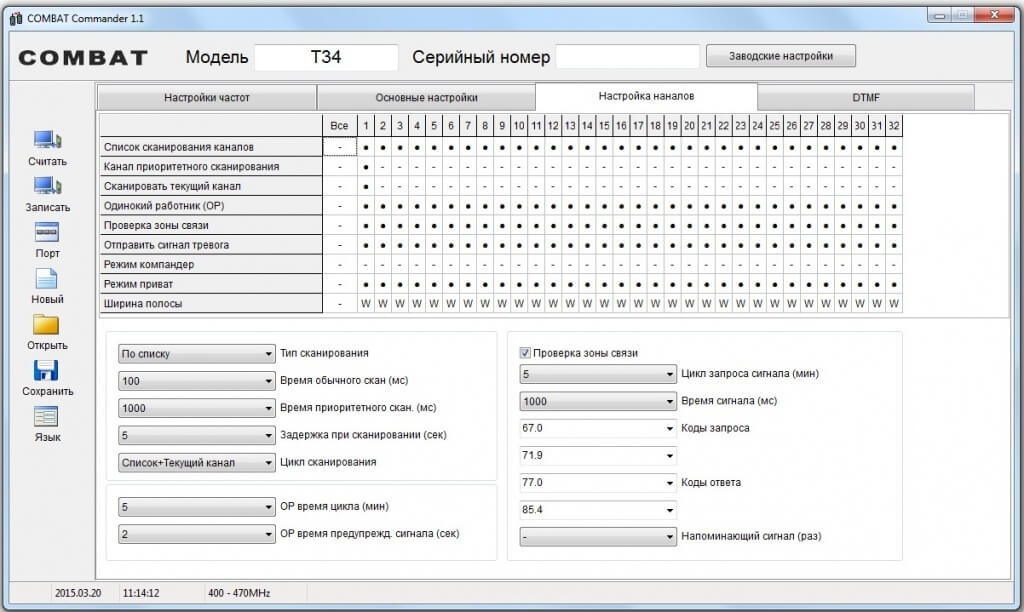The height and width of the screenshot is (612, 1024).
Task: Open the Тип сканирования dropdown
Action: point(197,353)
